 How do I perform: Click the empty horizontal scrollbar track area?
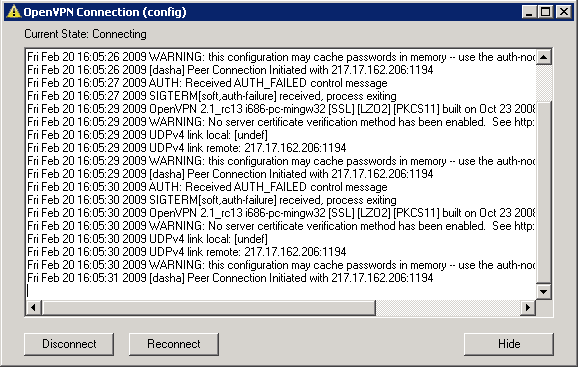coord(448,308)
